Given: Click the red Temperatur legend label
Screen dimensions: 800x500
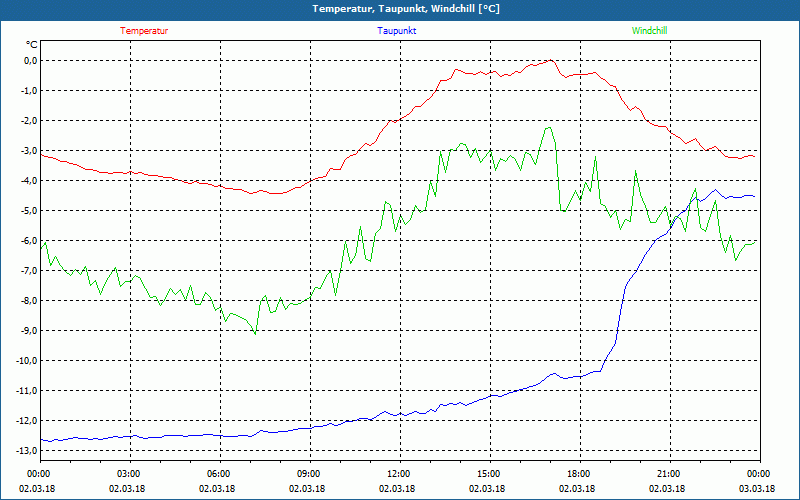Looking at the screenshot, I should point(144,31).
